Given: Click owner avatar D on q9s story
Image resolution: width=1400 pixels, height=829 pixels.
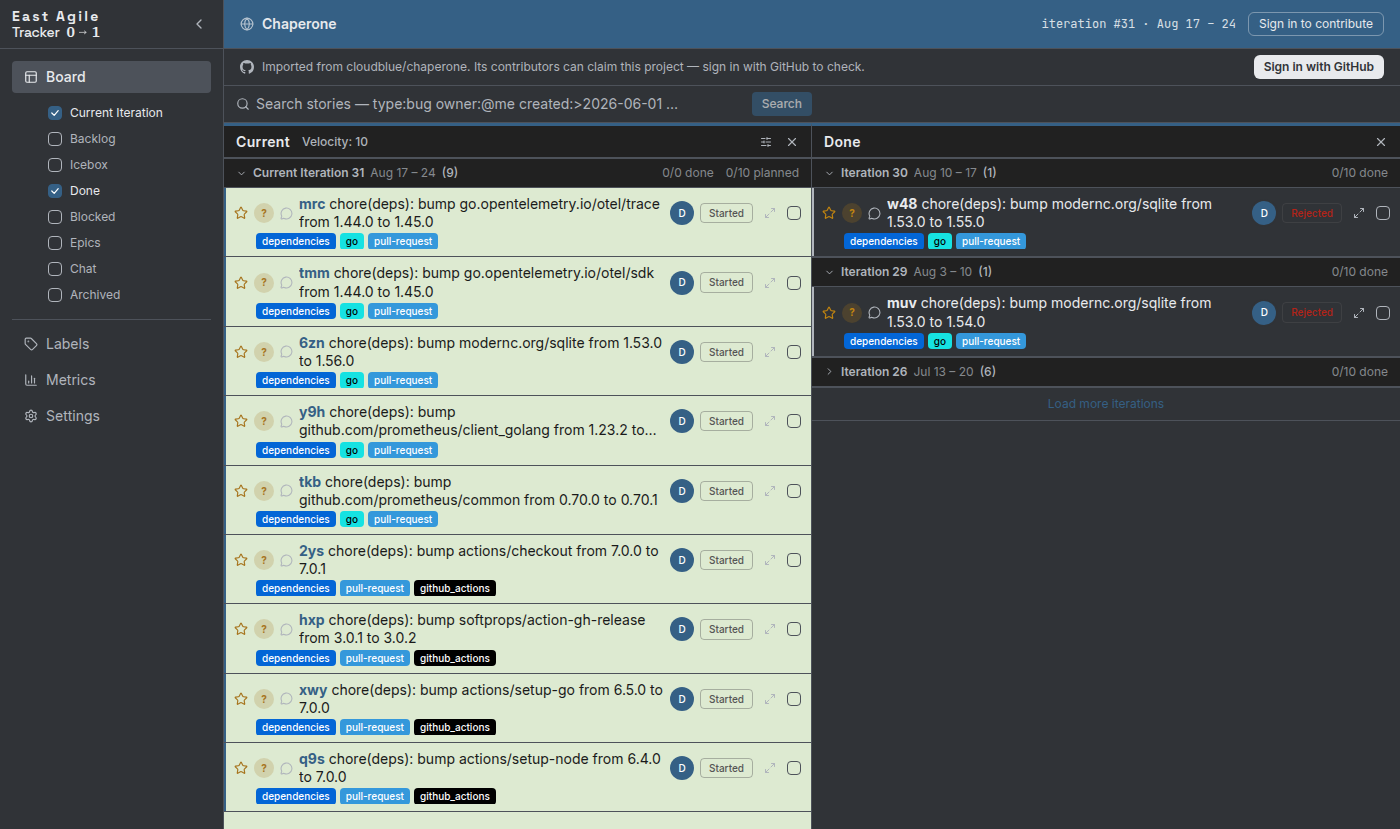Looking at the screenshot, I should point(682,768).
